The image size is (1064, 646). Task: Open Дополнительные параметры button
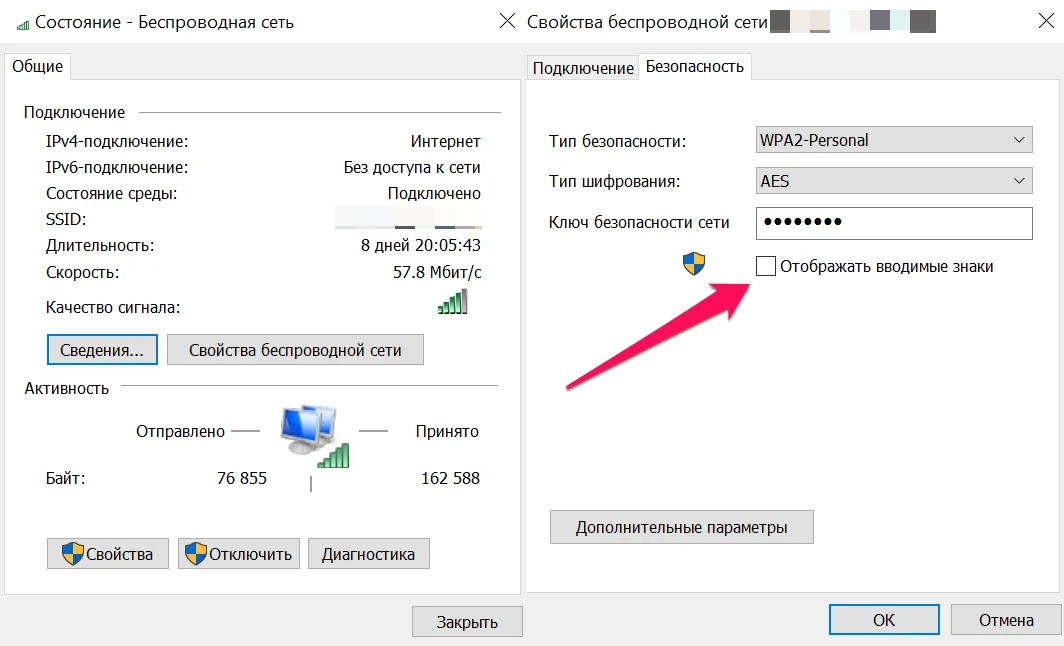(681, 527)
